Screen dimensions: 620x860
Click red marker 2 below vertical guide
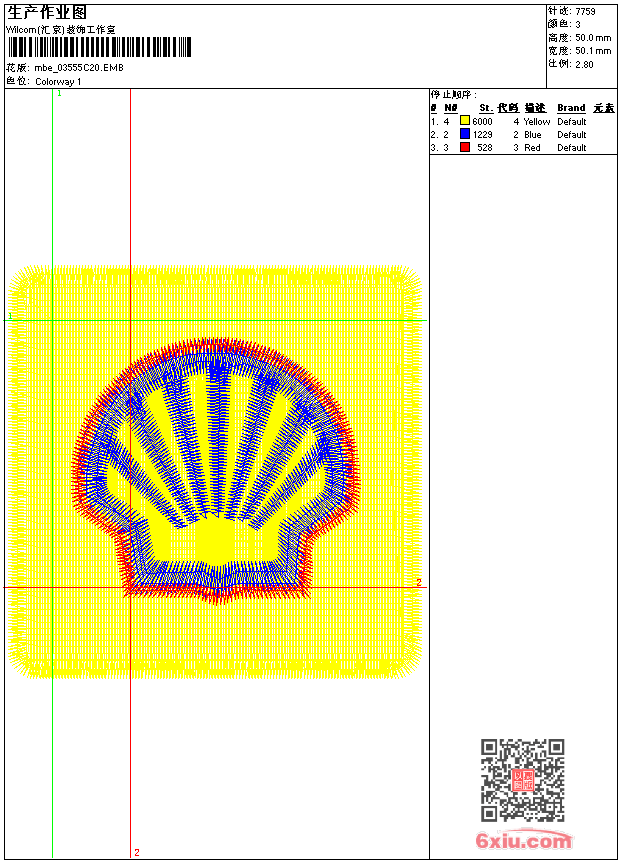coord(137,852)
